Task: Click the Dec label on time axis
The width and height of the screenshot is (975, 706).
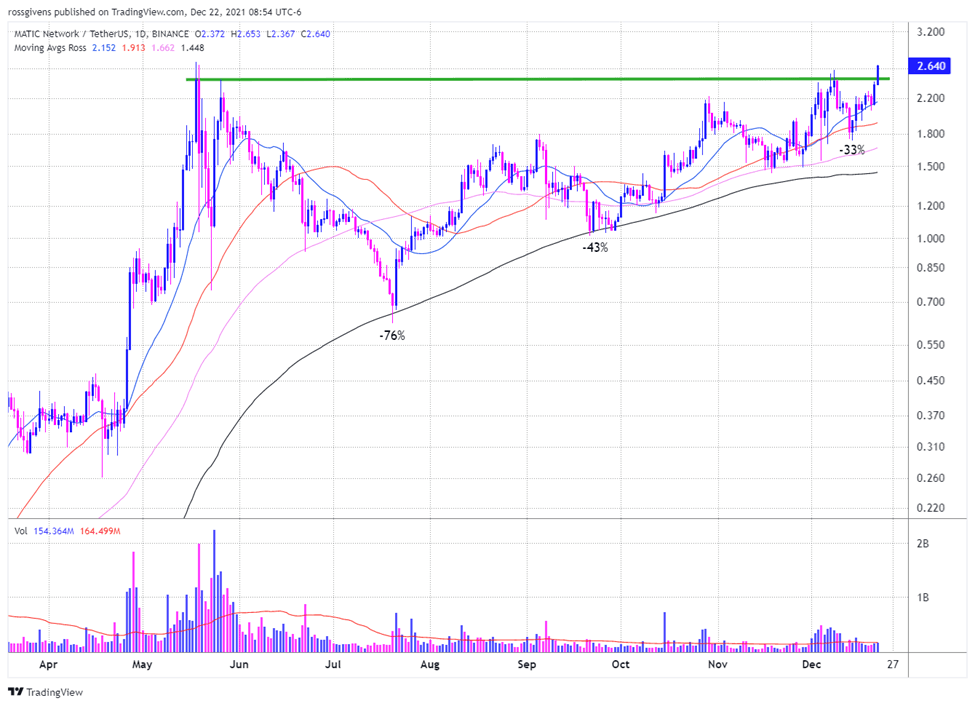Action: point(811,664)
